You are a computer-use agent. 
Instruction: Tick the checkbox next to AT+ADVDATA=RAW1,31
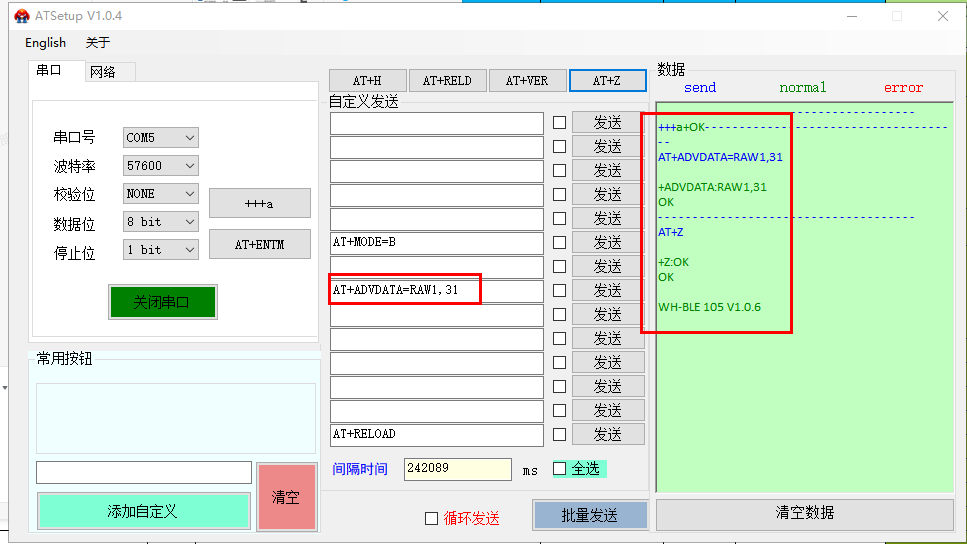tap(559, 291)
